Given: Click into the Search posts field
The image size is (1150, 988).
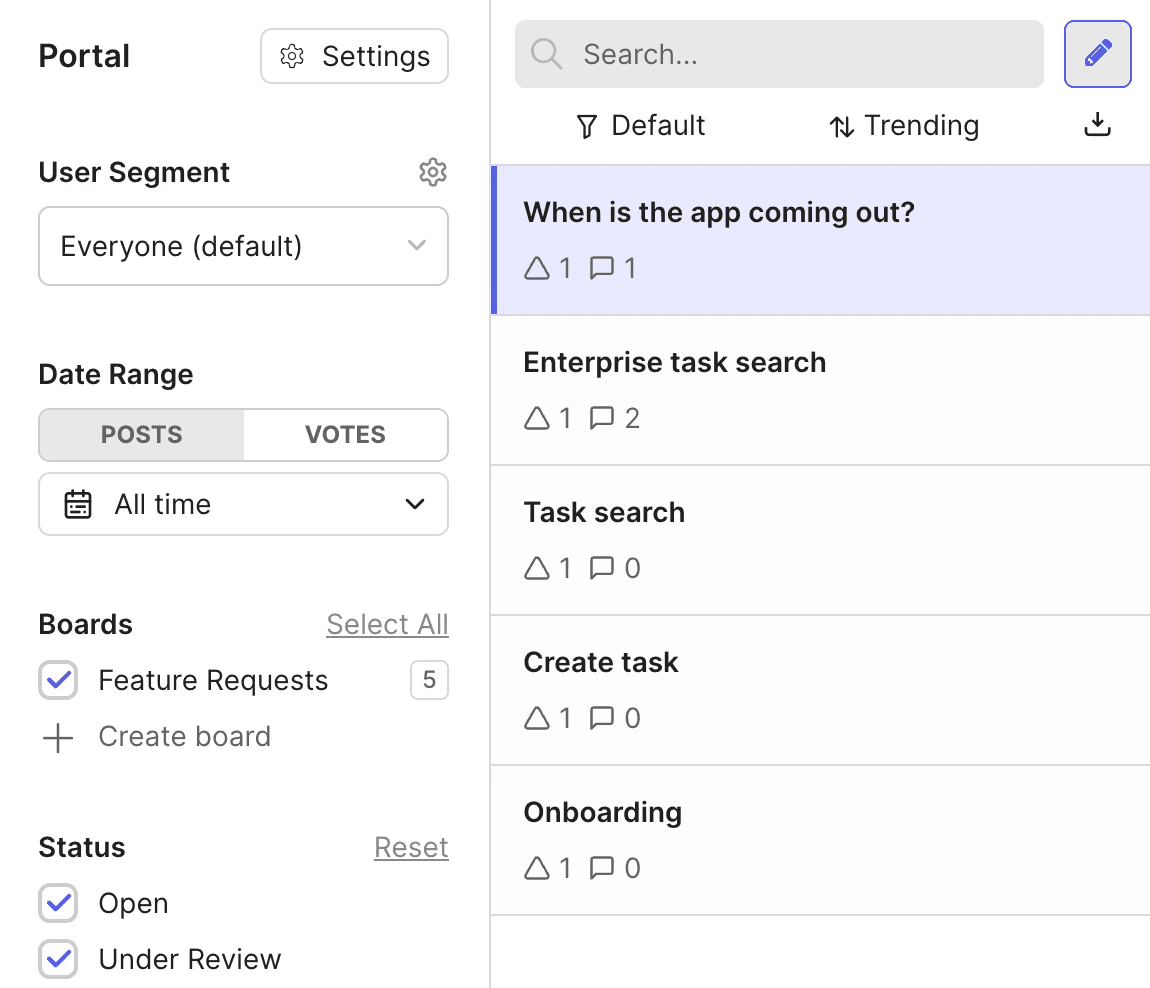Looking at the screenshot, I should [x=800, y=54].
